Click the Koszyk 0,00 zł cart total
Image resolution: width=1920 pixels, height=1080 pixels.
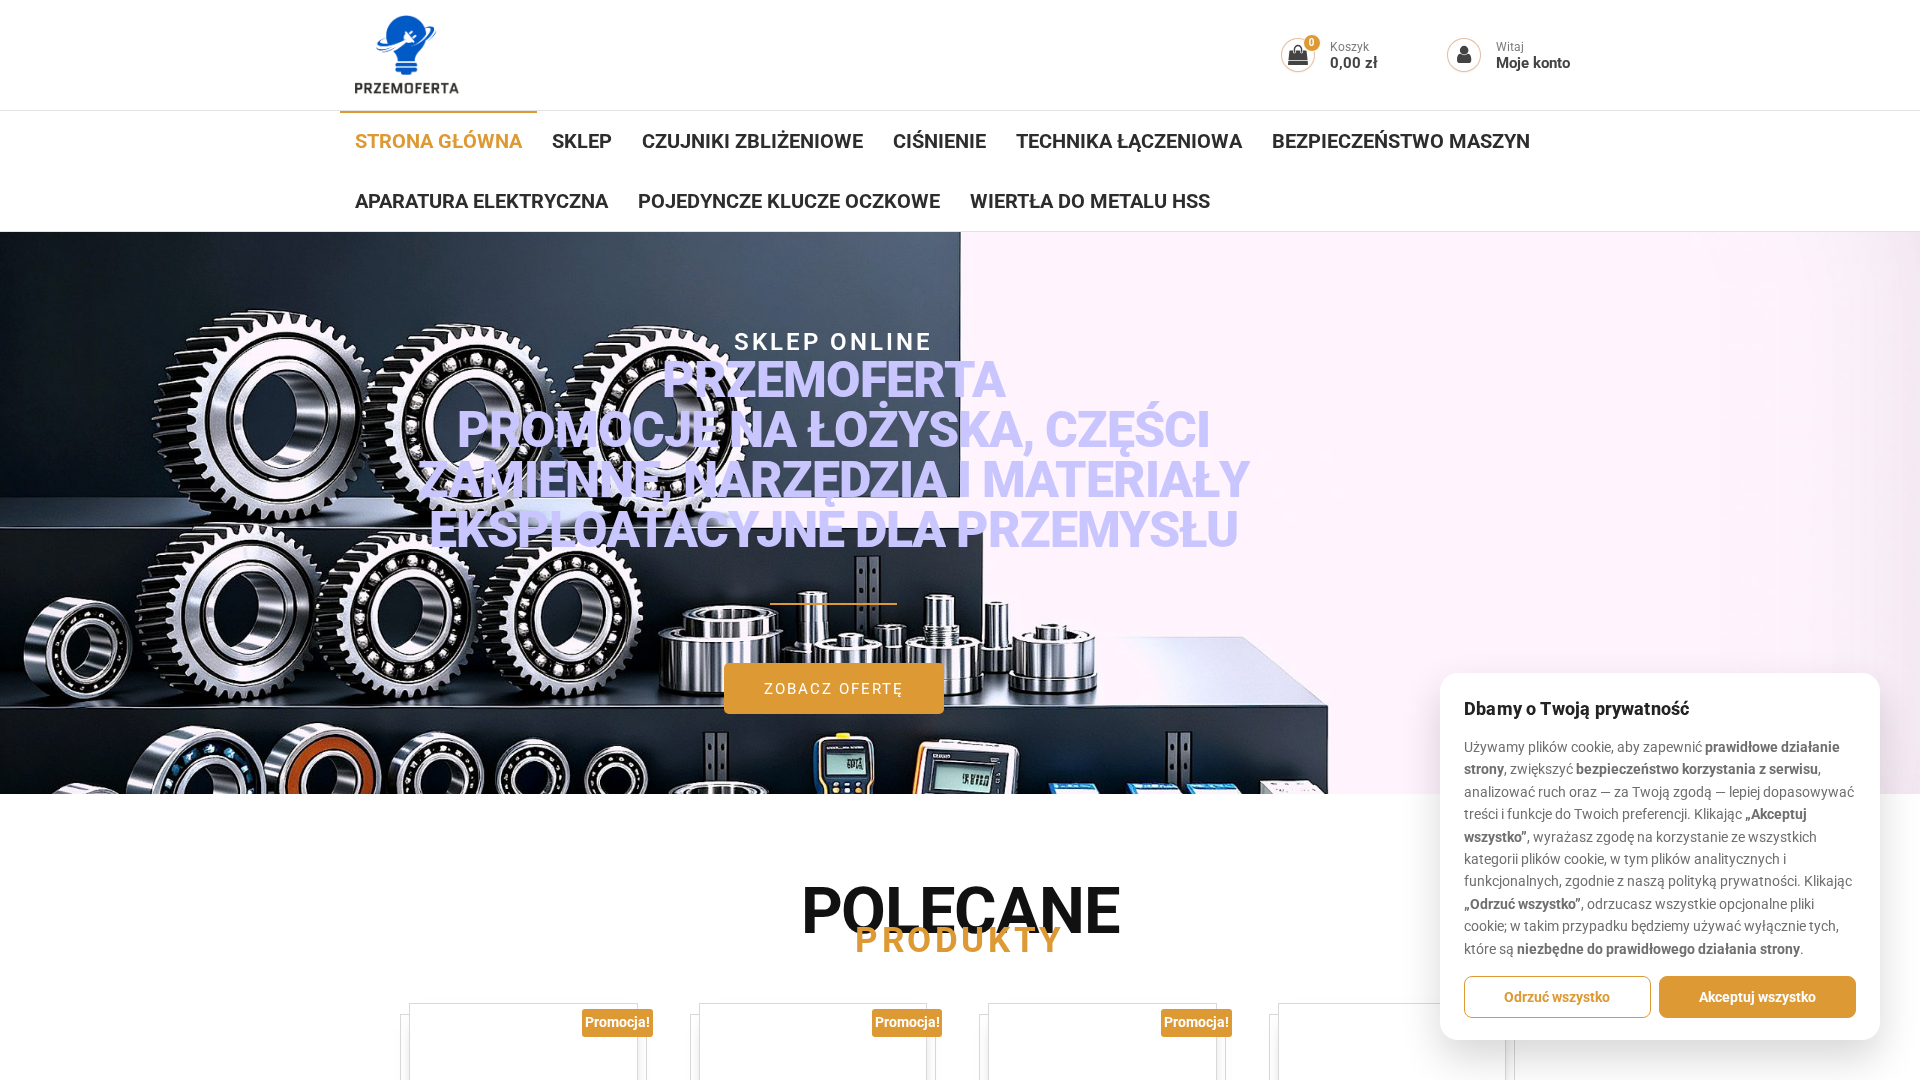coord(1353,56)
